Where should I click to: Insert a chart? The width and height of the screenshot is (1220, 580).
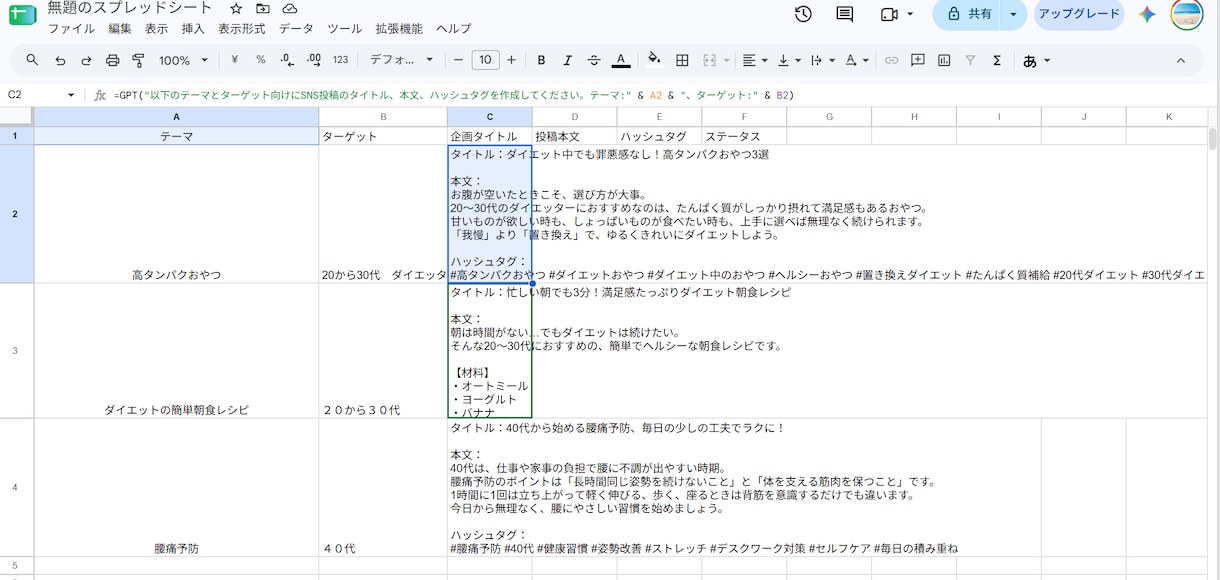click(x=944, y=60)
